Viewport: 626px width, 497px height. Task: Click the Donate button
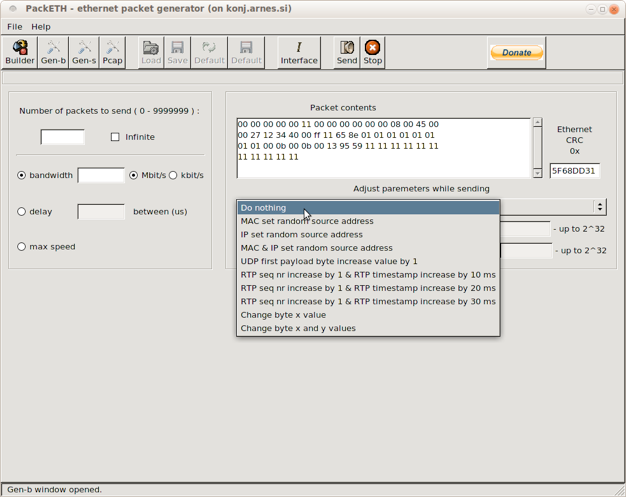(517, 53)
